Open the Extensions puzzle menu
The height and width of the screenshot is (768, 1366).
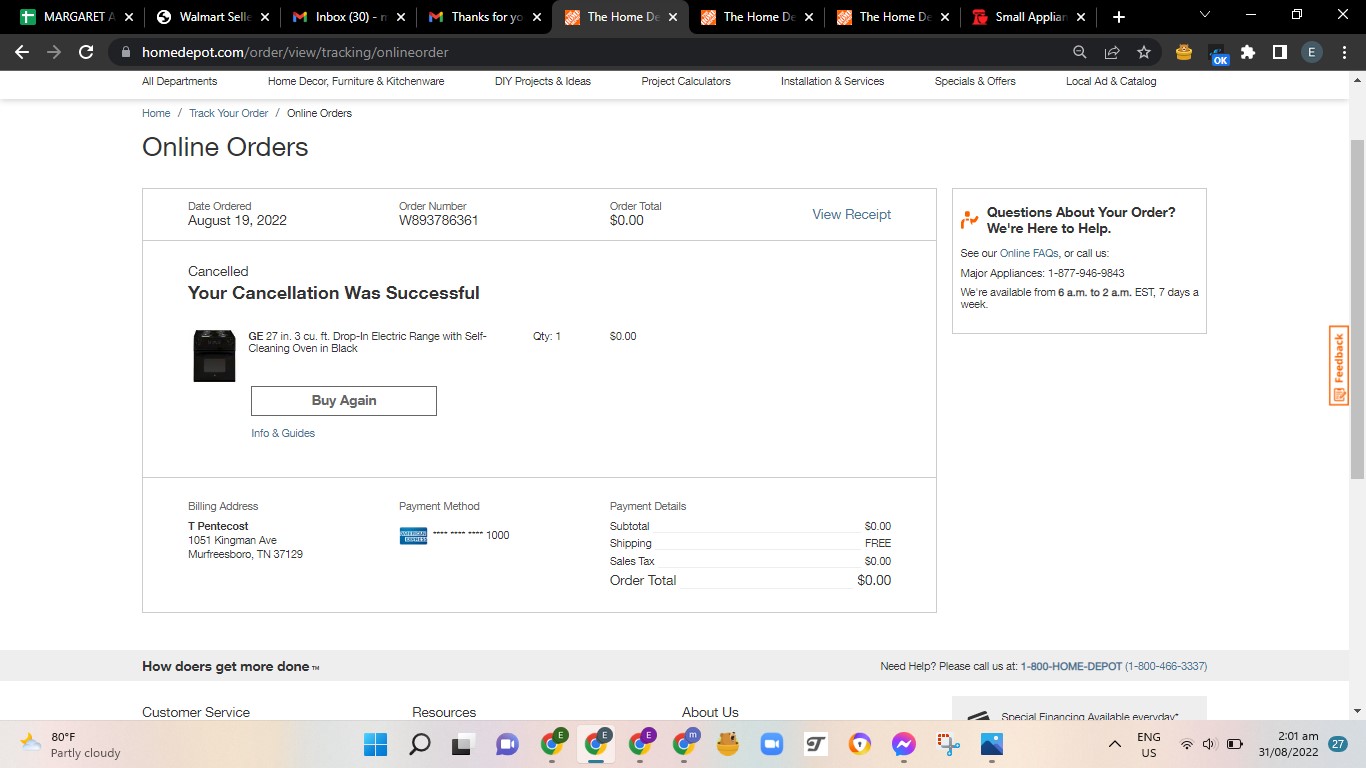(x=1248, y=52)
